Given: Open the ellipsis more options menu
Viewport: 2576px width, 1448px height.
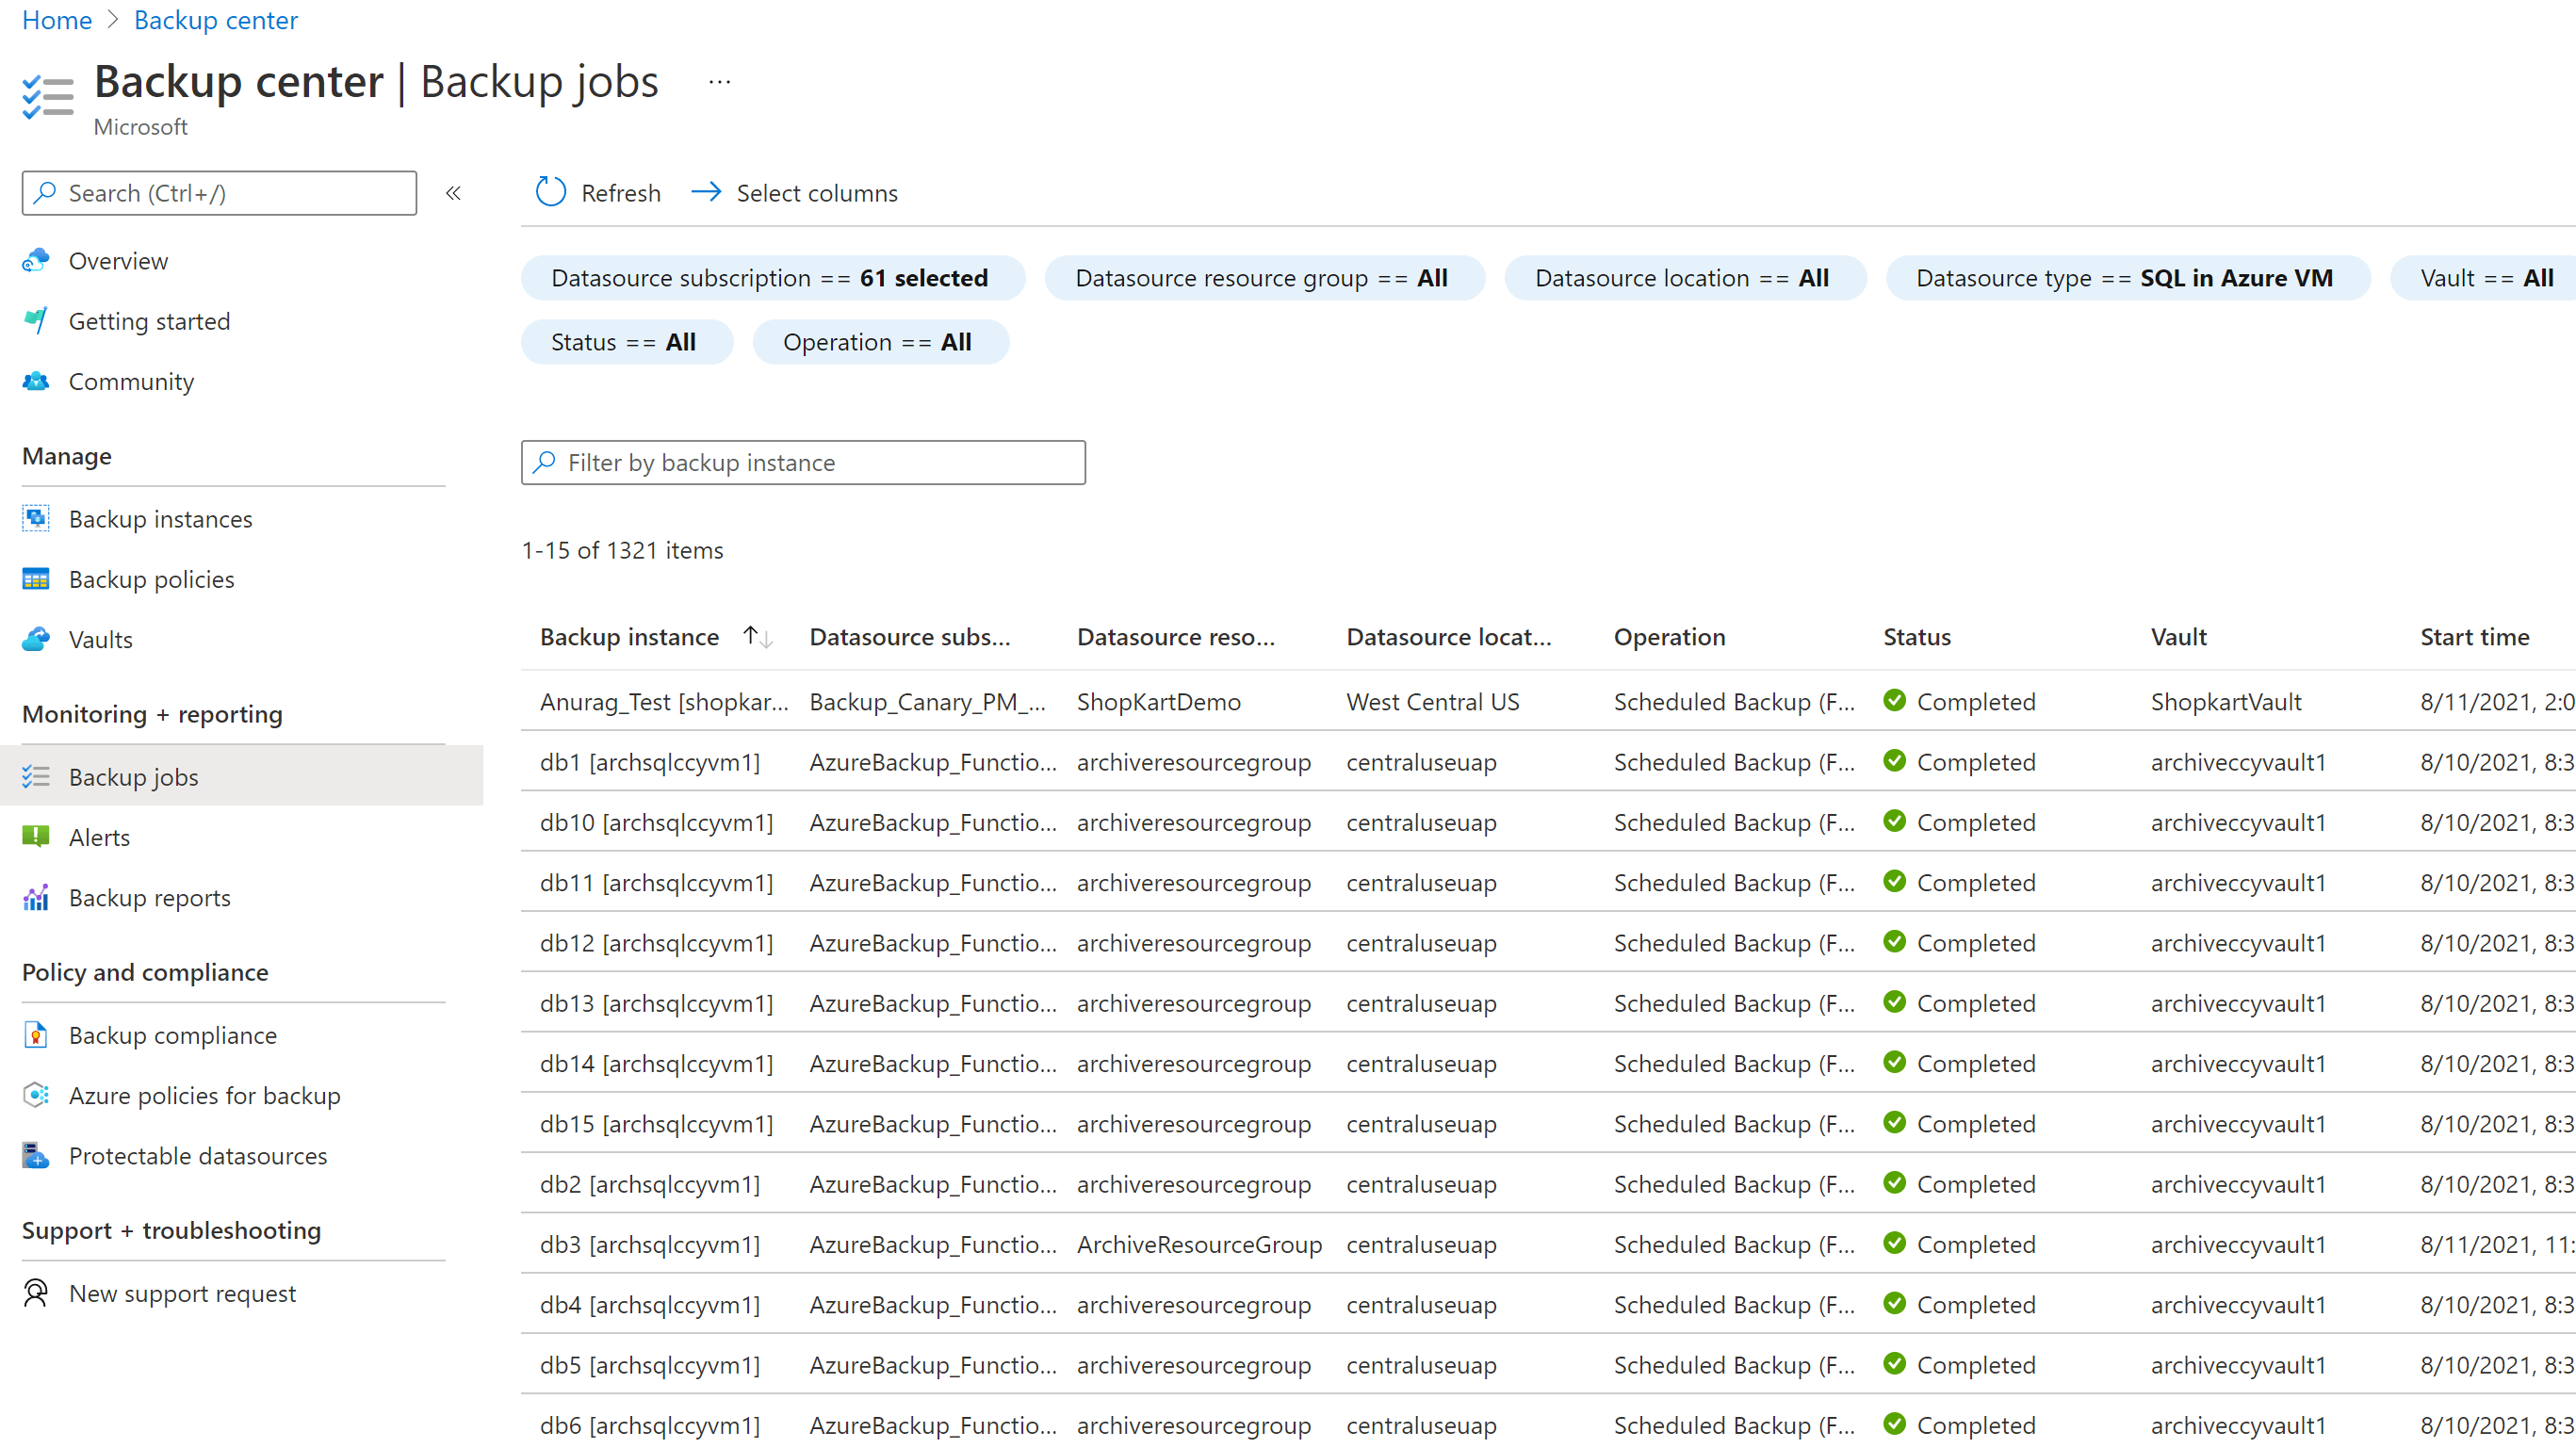Looking at the screenshot, I should pyautogui.click(x=719, y=82).
